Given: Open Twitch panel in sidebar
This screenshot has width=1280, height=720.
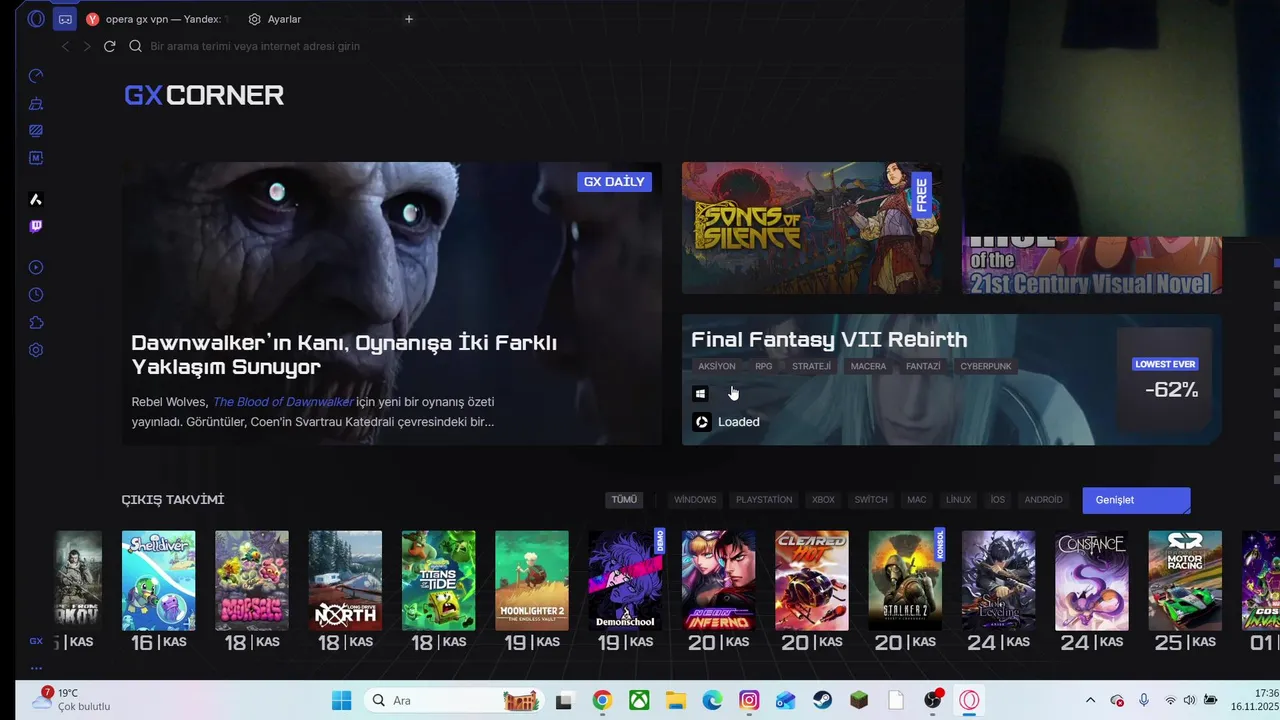Looking at the screenshot, I should pyautogui.click(x=36, y=226).
